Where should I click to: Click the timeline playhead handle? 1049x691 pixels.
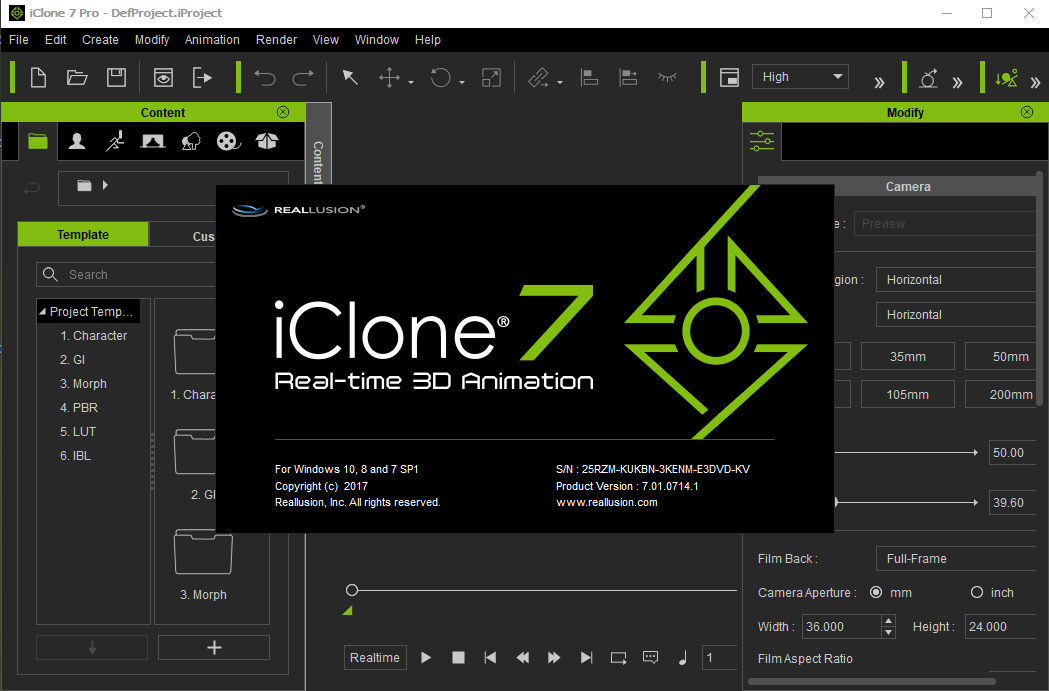point(352,590)
